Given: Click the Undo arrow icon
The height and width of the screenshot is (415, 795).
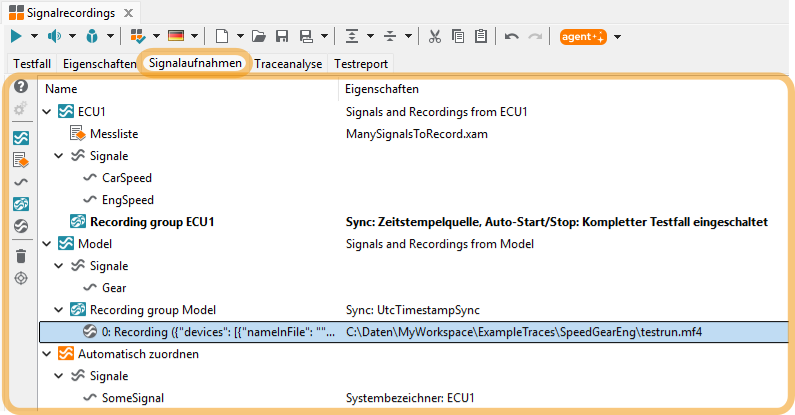Looking at the screenshot, I should 512,36.
